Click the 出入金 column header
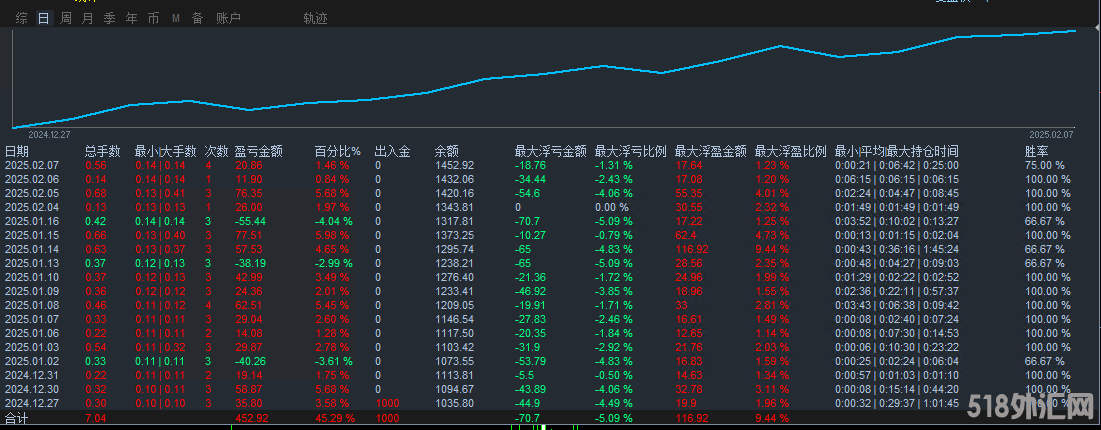Screen dimensions: 1101x430 (x=393, y=152)
